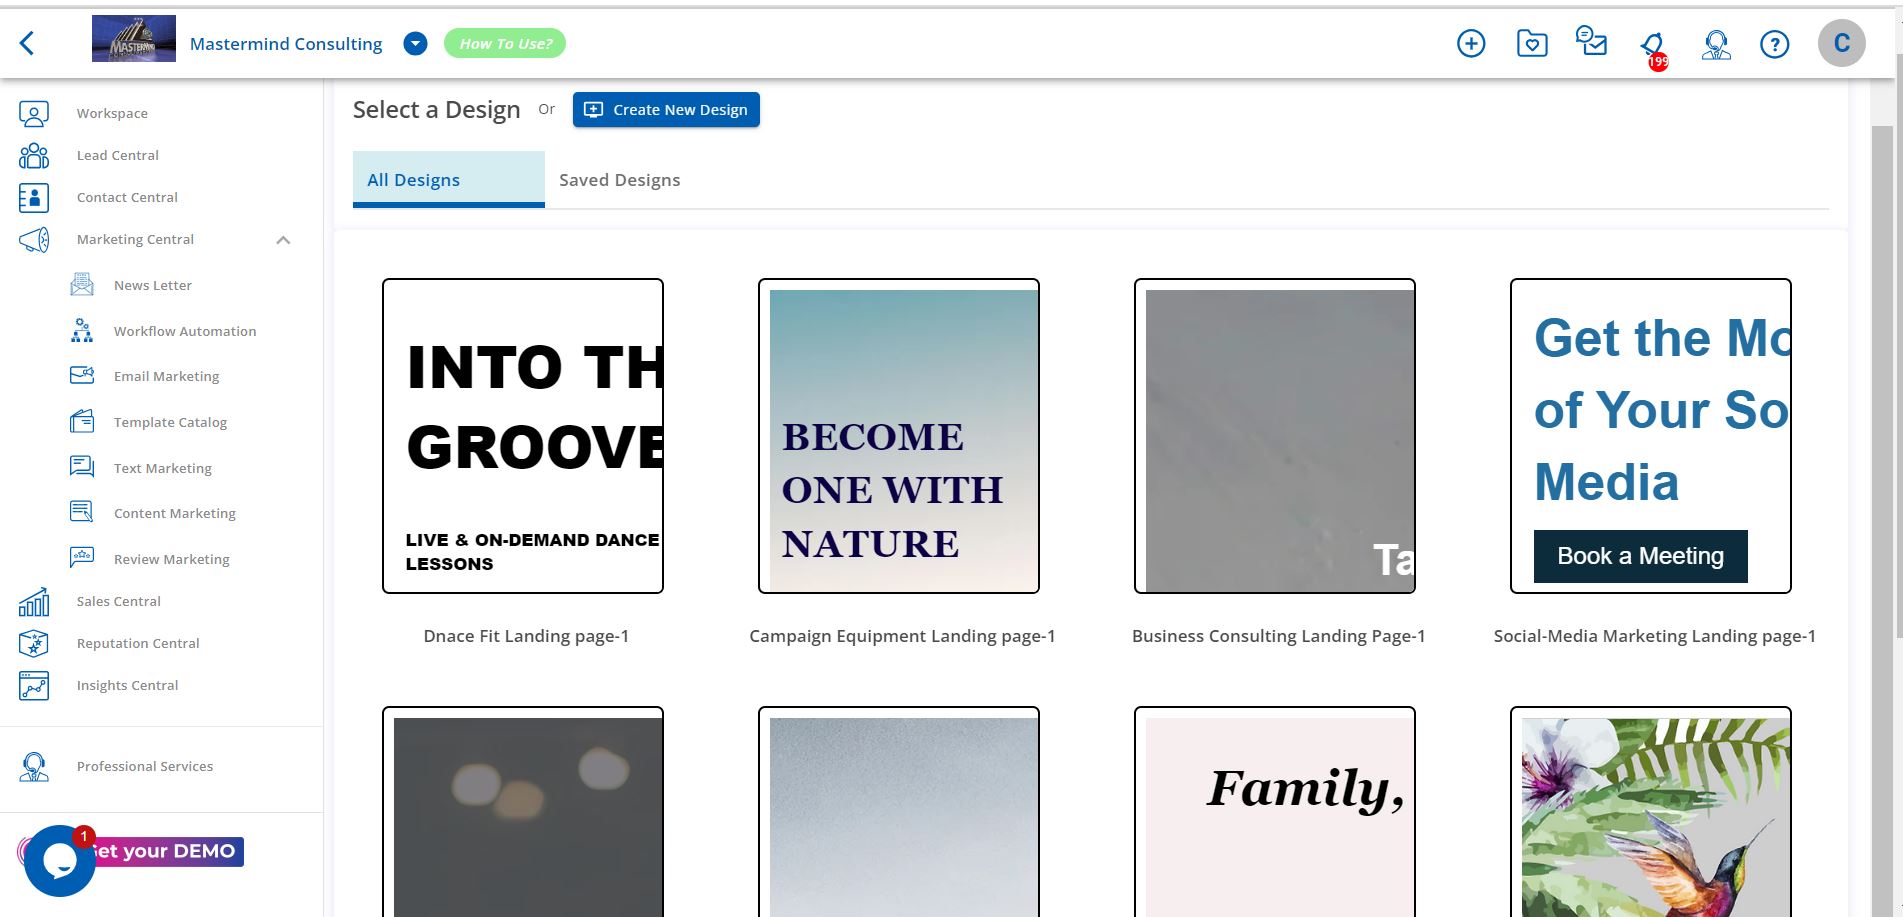Image resolution: width=1903 pixels, height=917 pixels.
Task: Switch to the All Designs tab
Action: click(x=449, y=179)
